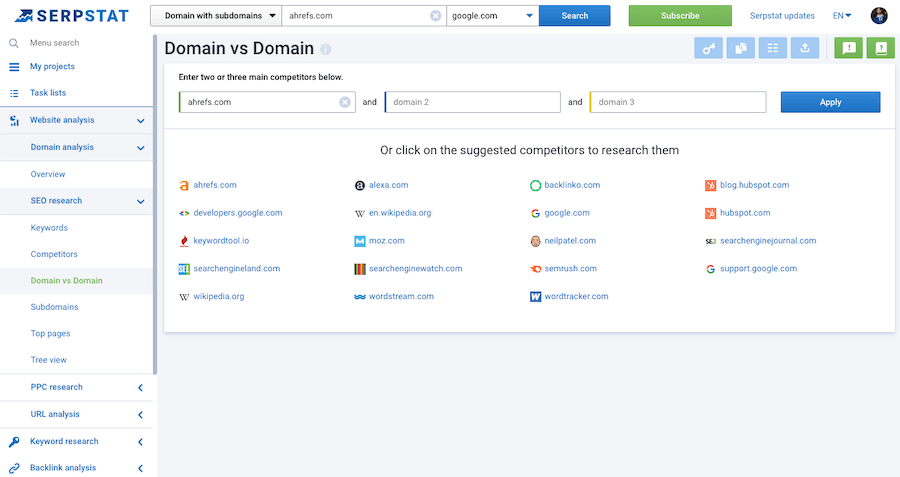Select Domain vs Domain menu item
The height and width of the screenshot is (477, 900).
click(67, 280)
